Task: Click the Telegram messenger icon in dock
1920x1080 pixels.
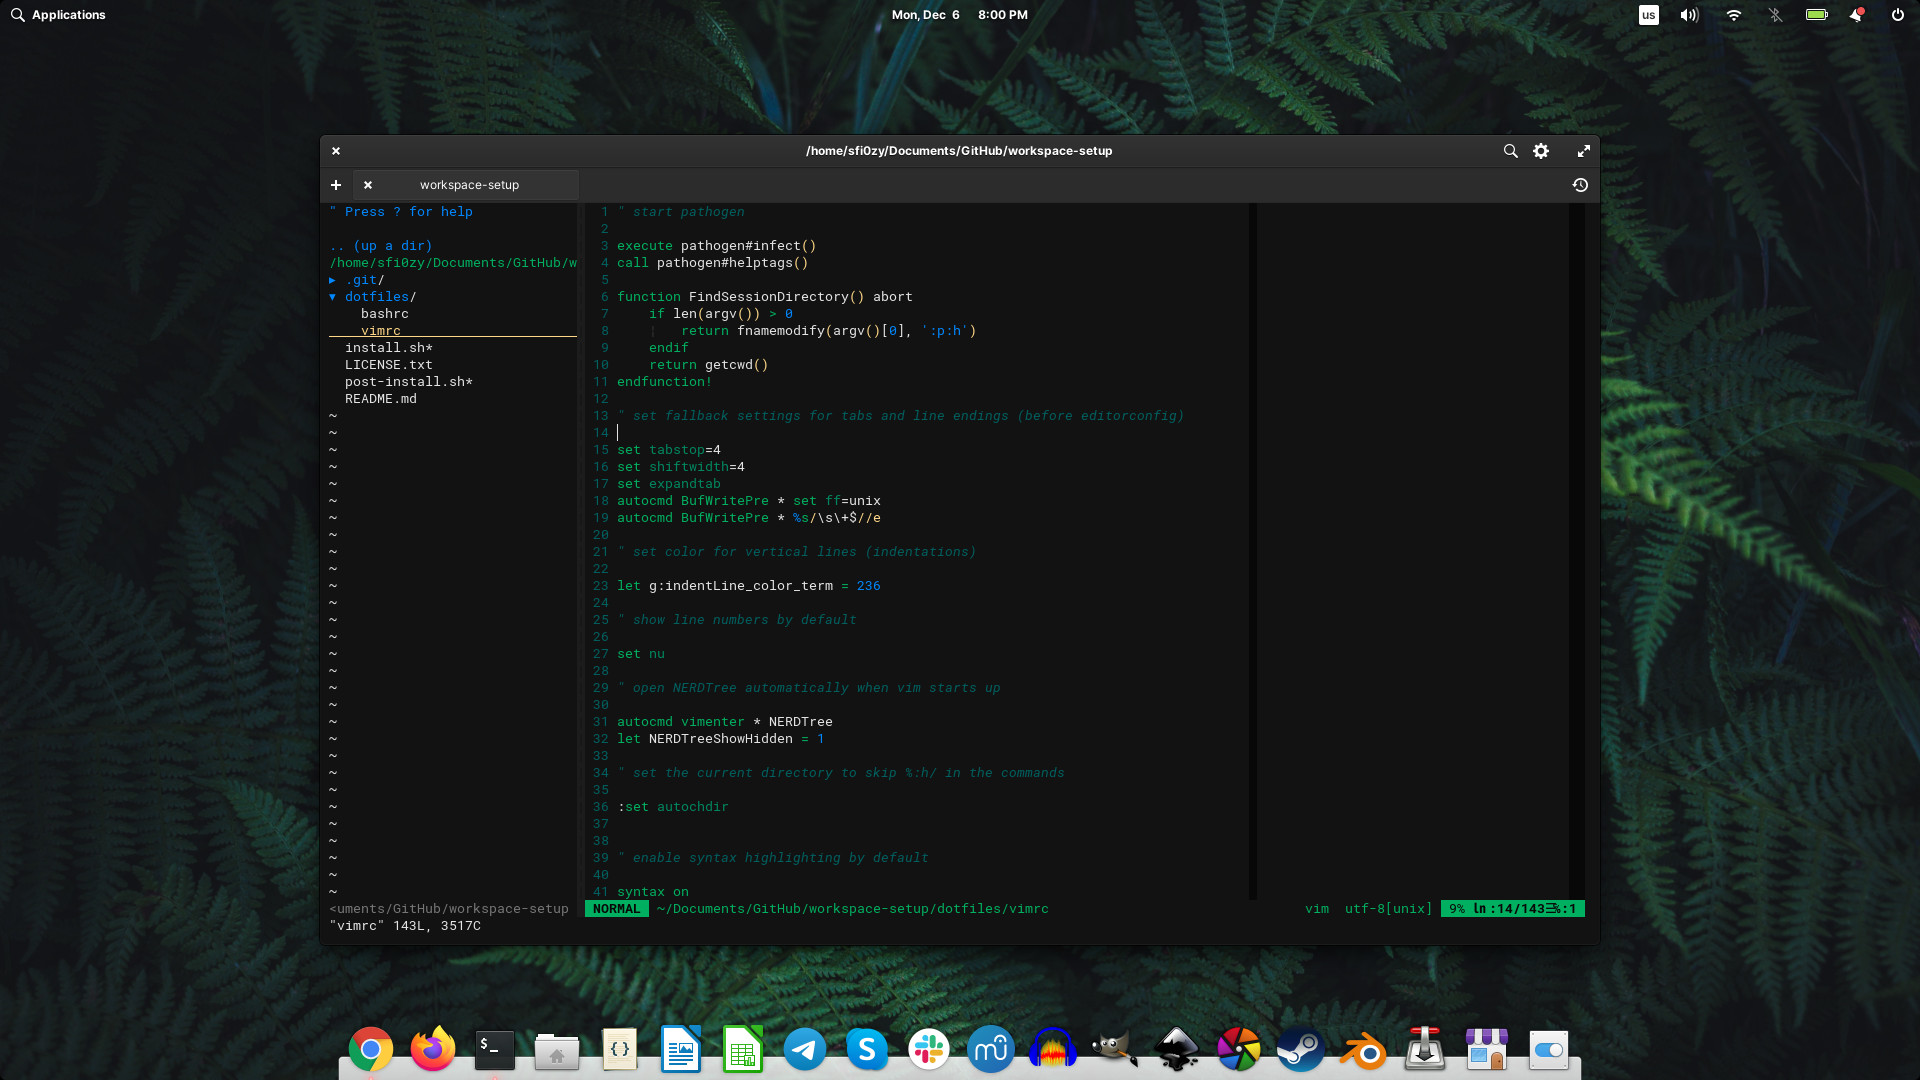Action: click(x=804, y=1048)
